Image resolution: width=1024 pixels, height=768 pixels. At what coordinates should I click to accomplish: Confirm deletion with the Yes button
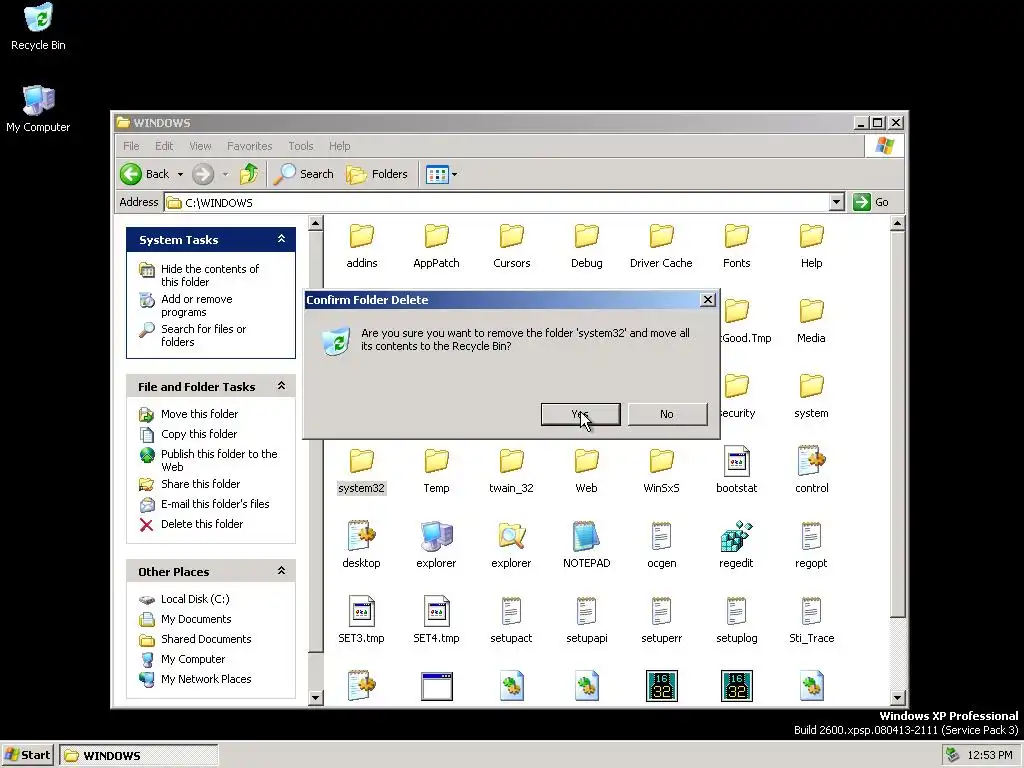(x=581, y=414)
